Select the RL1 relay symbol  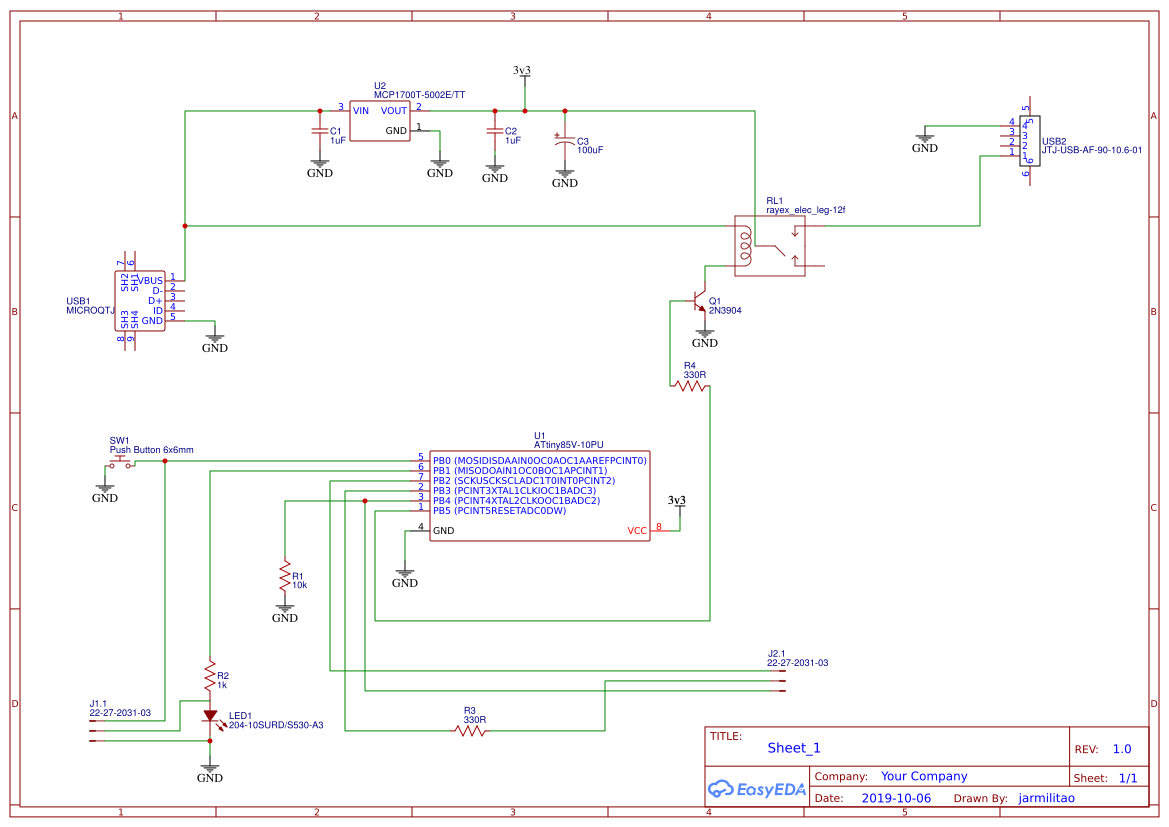click(769, 246)
